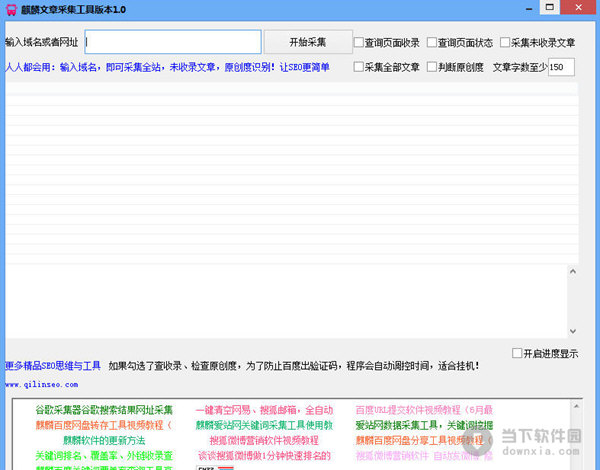The width and height of the screenshot is (600, 470).
Task: Toggle the 查询页面状态 checkbox
Action: pos(432,43)
